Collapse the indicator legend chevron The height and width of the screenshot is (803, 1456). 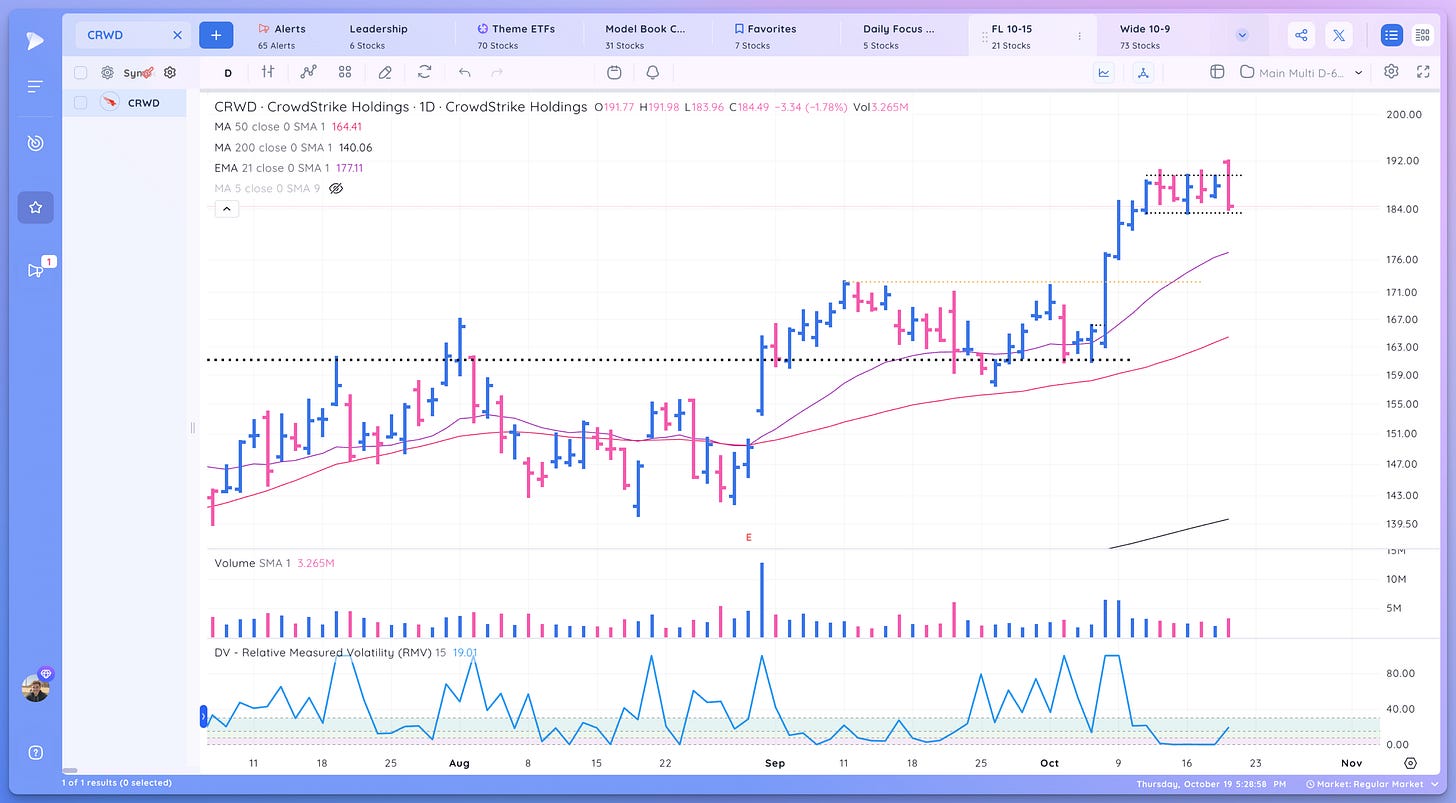[x=226, y=209]
